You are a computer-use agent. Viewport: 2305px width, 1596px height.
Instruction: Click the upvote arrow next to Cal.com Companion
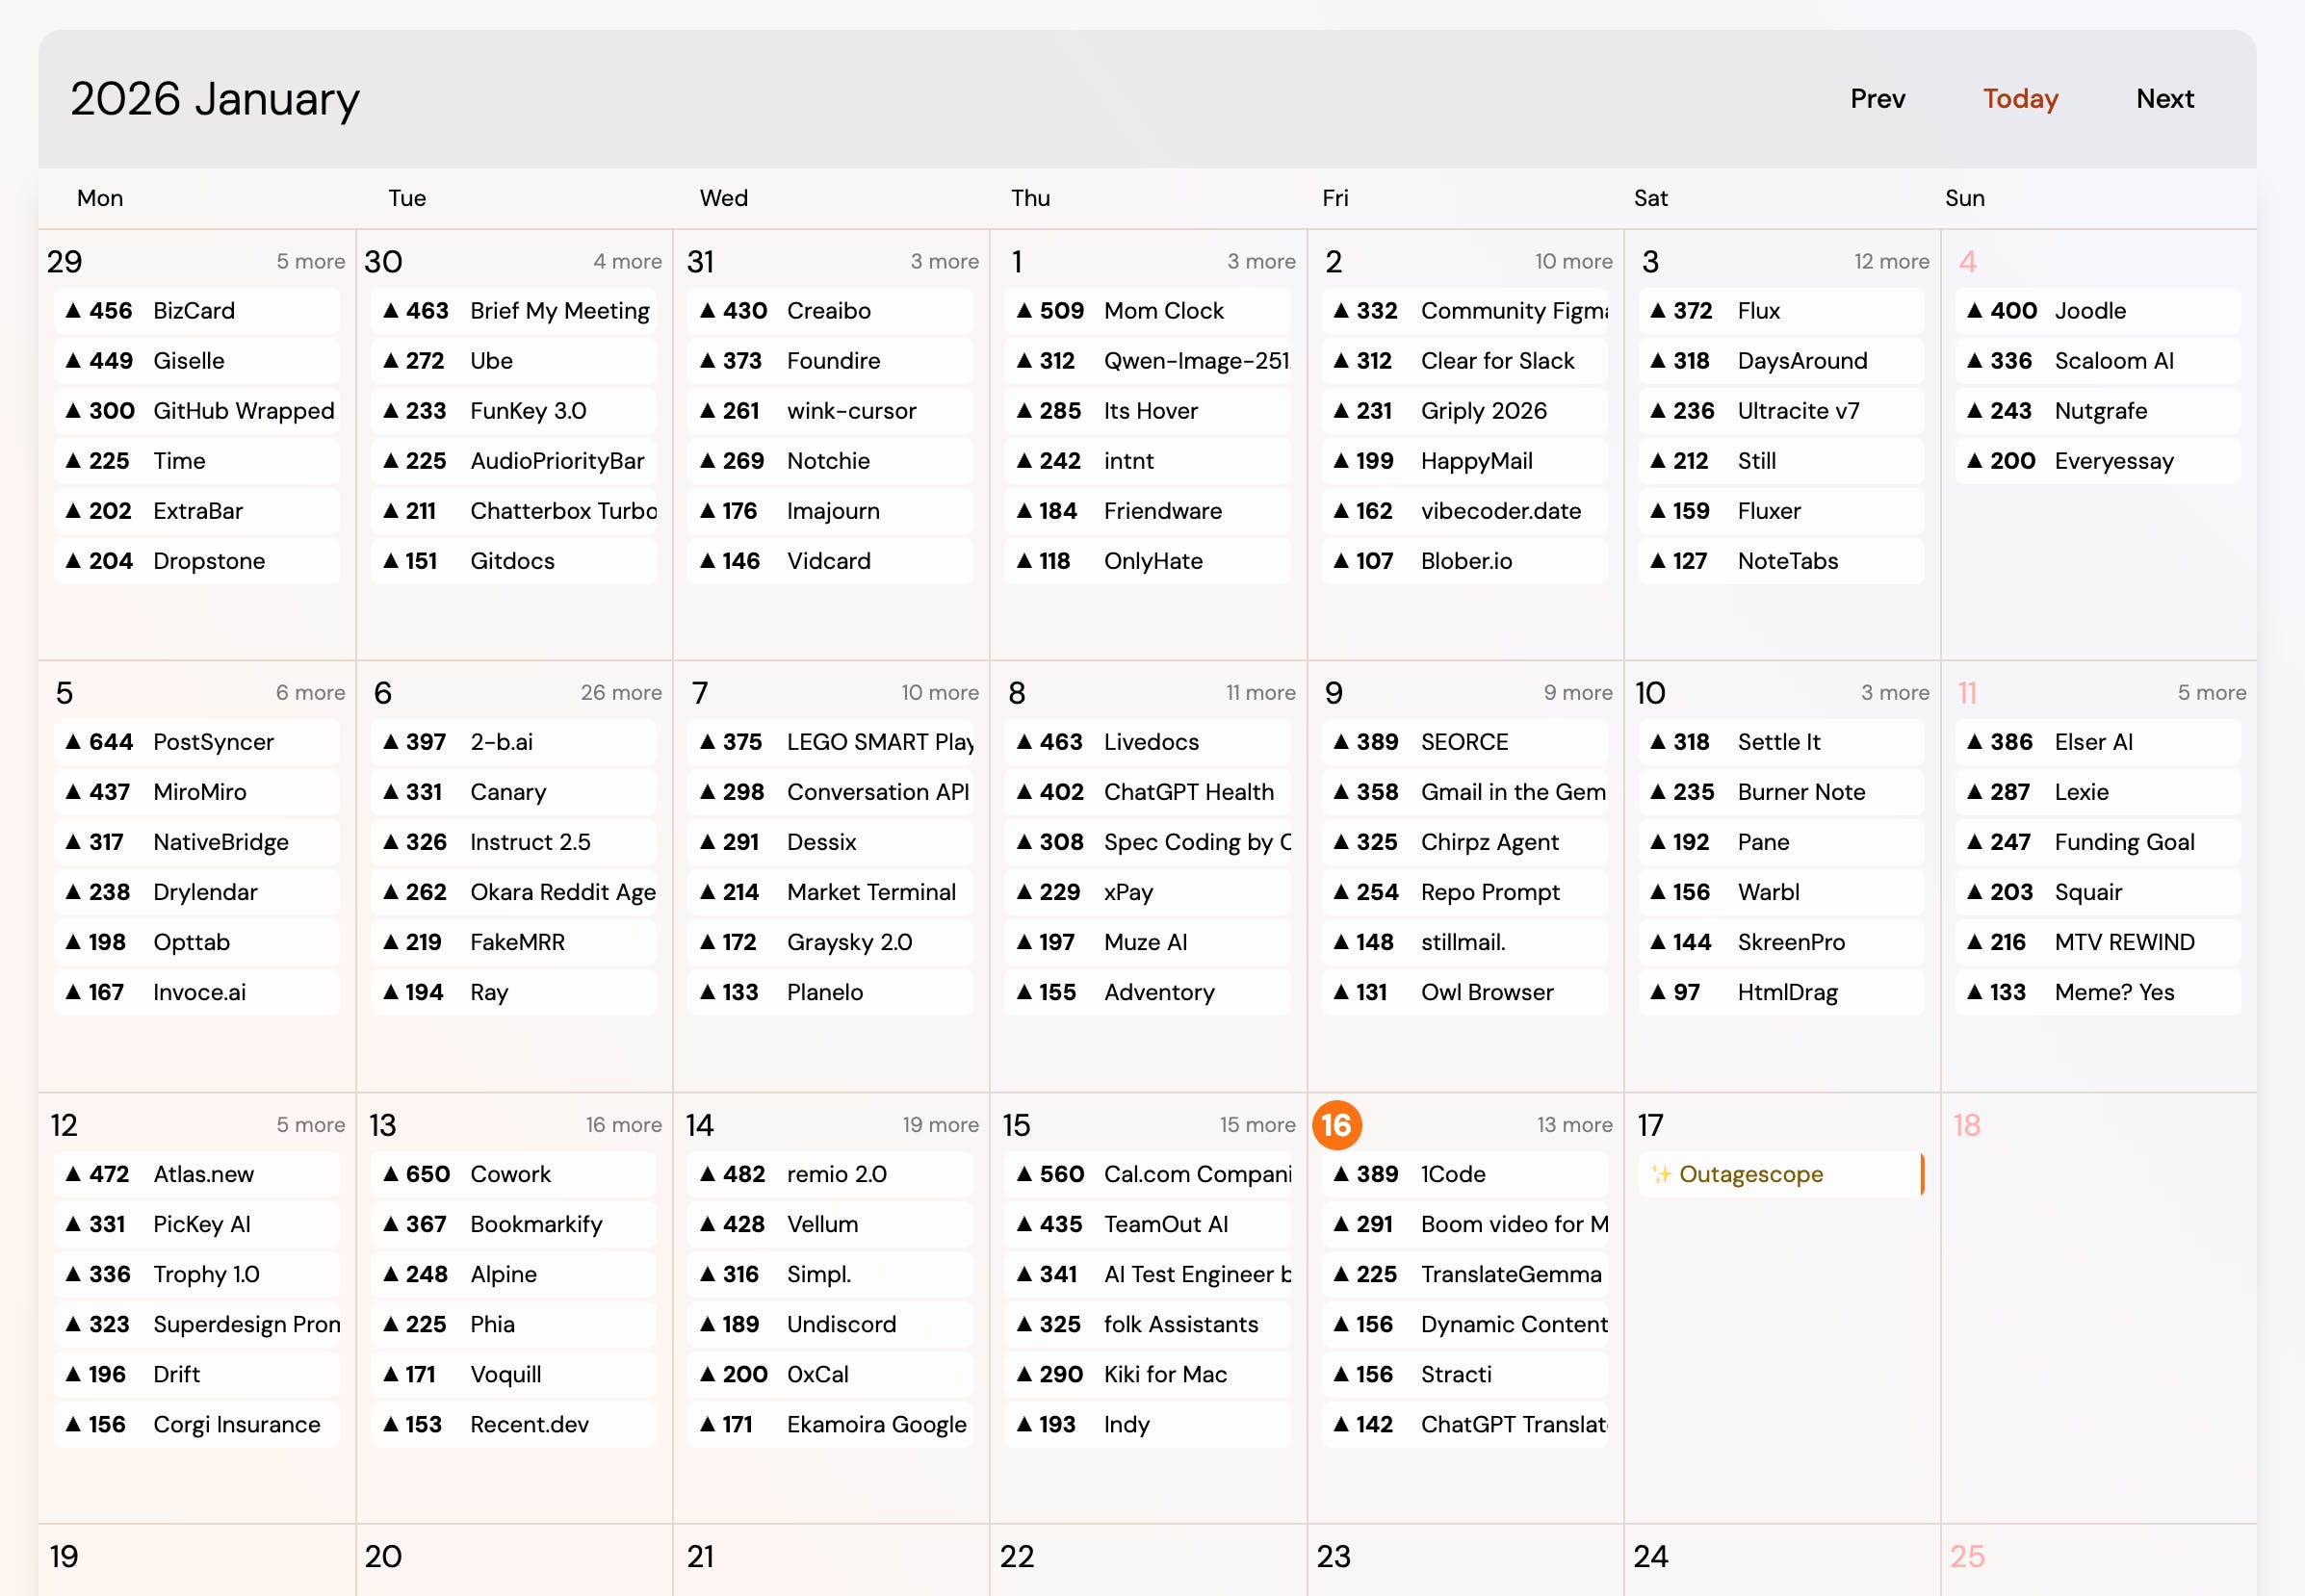(1024, 1174)
